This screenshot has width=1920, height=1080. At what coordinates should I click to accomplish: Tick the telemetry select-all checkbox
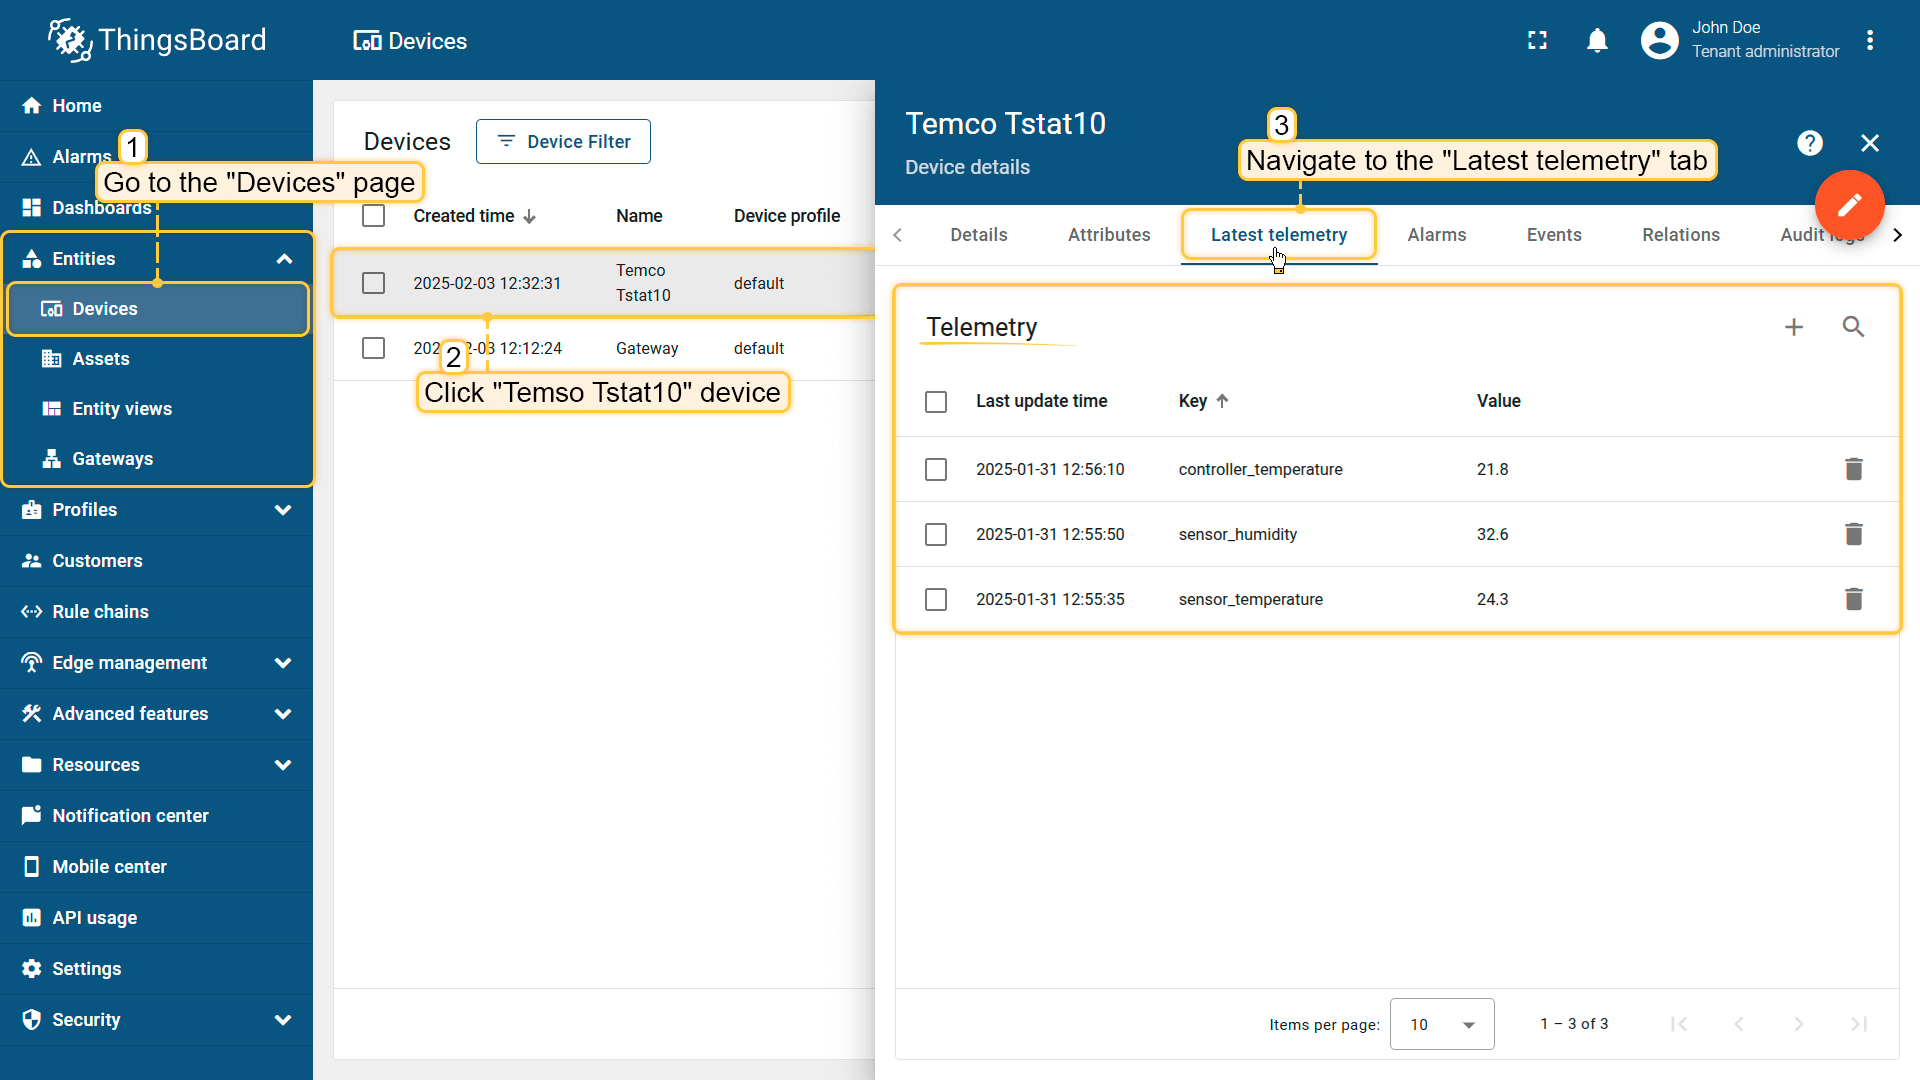point(936,401)
